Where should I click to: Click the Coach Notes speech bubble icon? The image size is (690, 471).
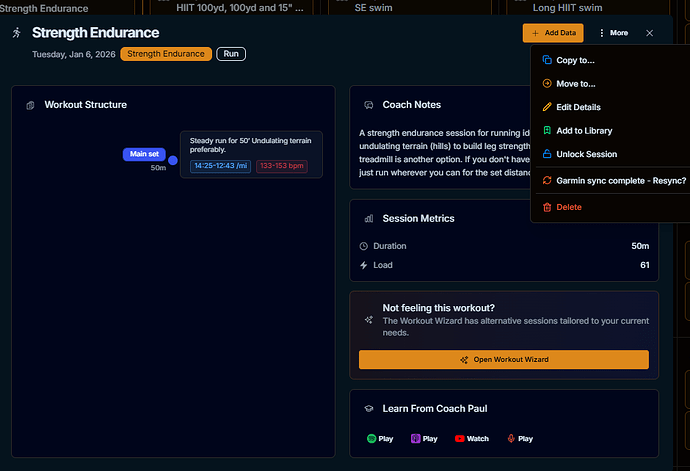coord(369,105)
